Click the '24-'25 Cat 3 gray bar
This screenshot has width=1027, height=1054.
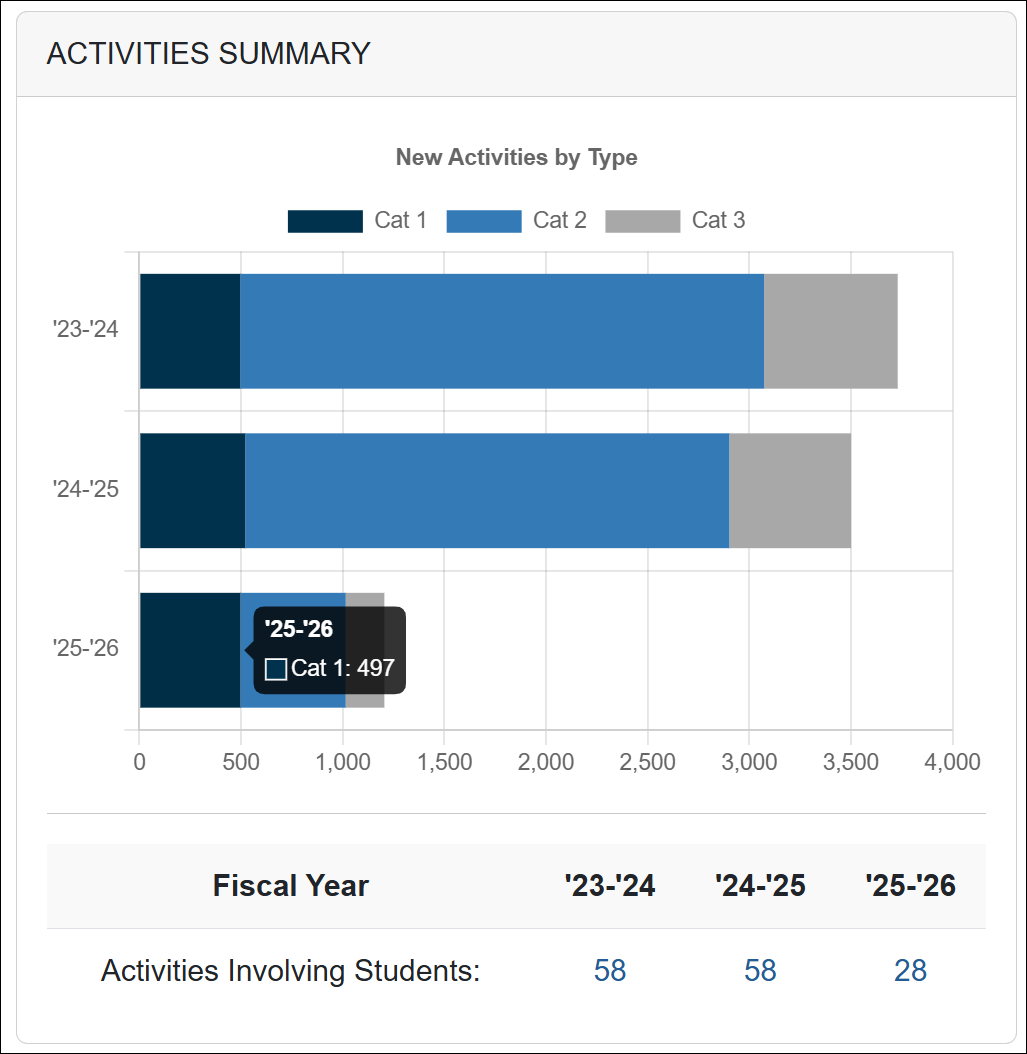pos(790,491)
